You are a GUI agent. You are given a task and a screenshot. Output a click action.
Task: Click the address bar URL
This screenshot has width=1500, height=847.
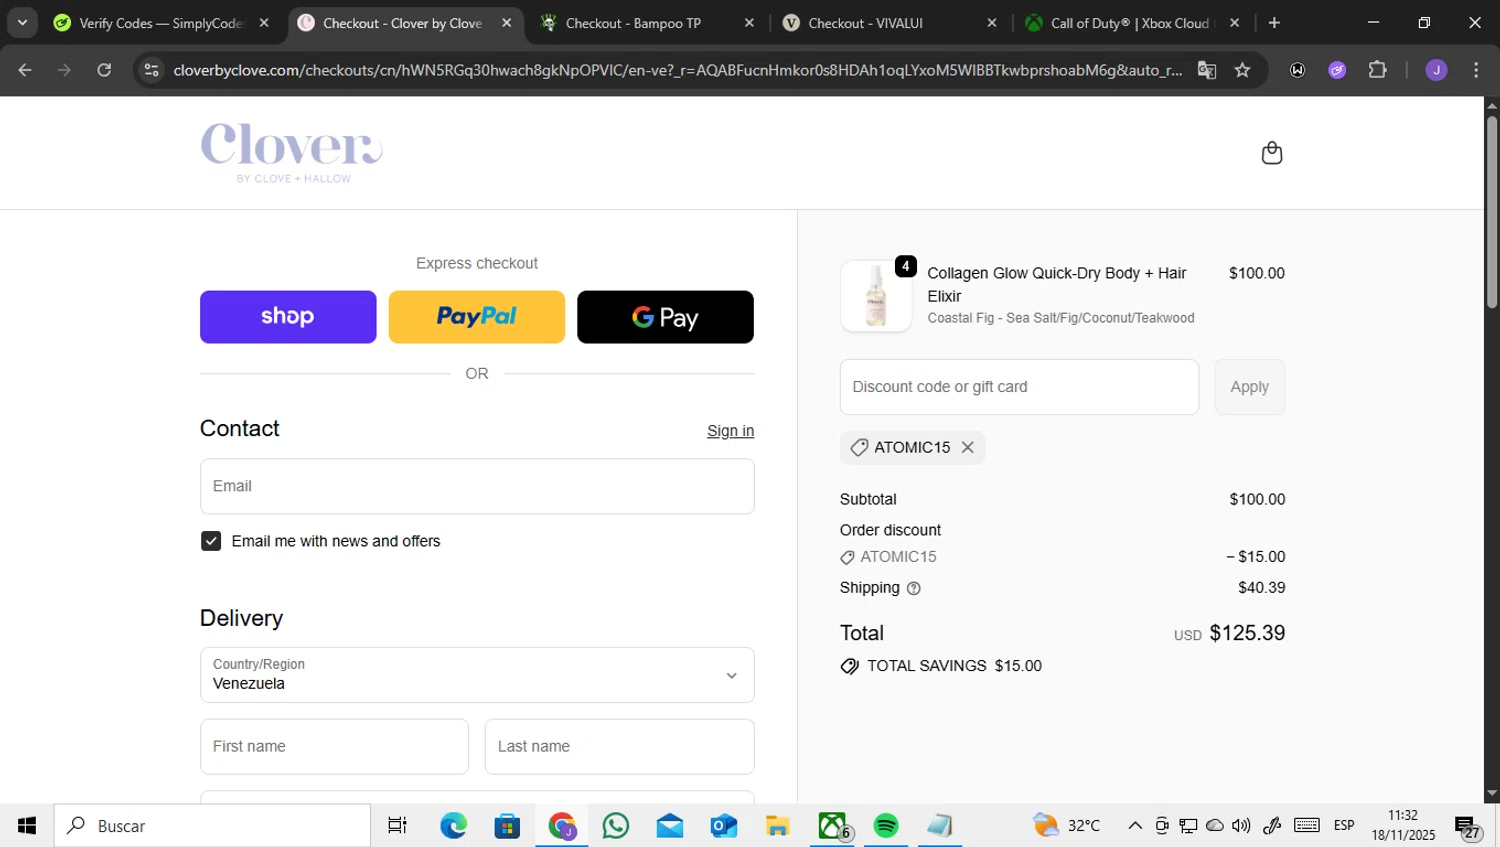[x=677, y=70]
